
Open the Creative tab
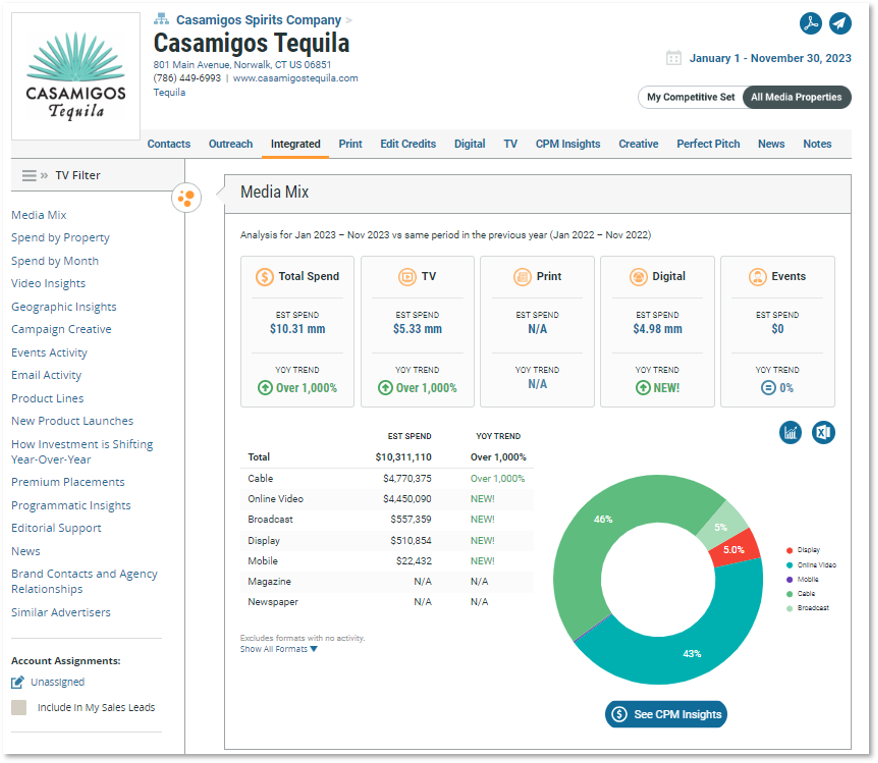tap(638, 144)
